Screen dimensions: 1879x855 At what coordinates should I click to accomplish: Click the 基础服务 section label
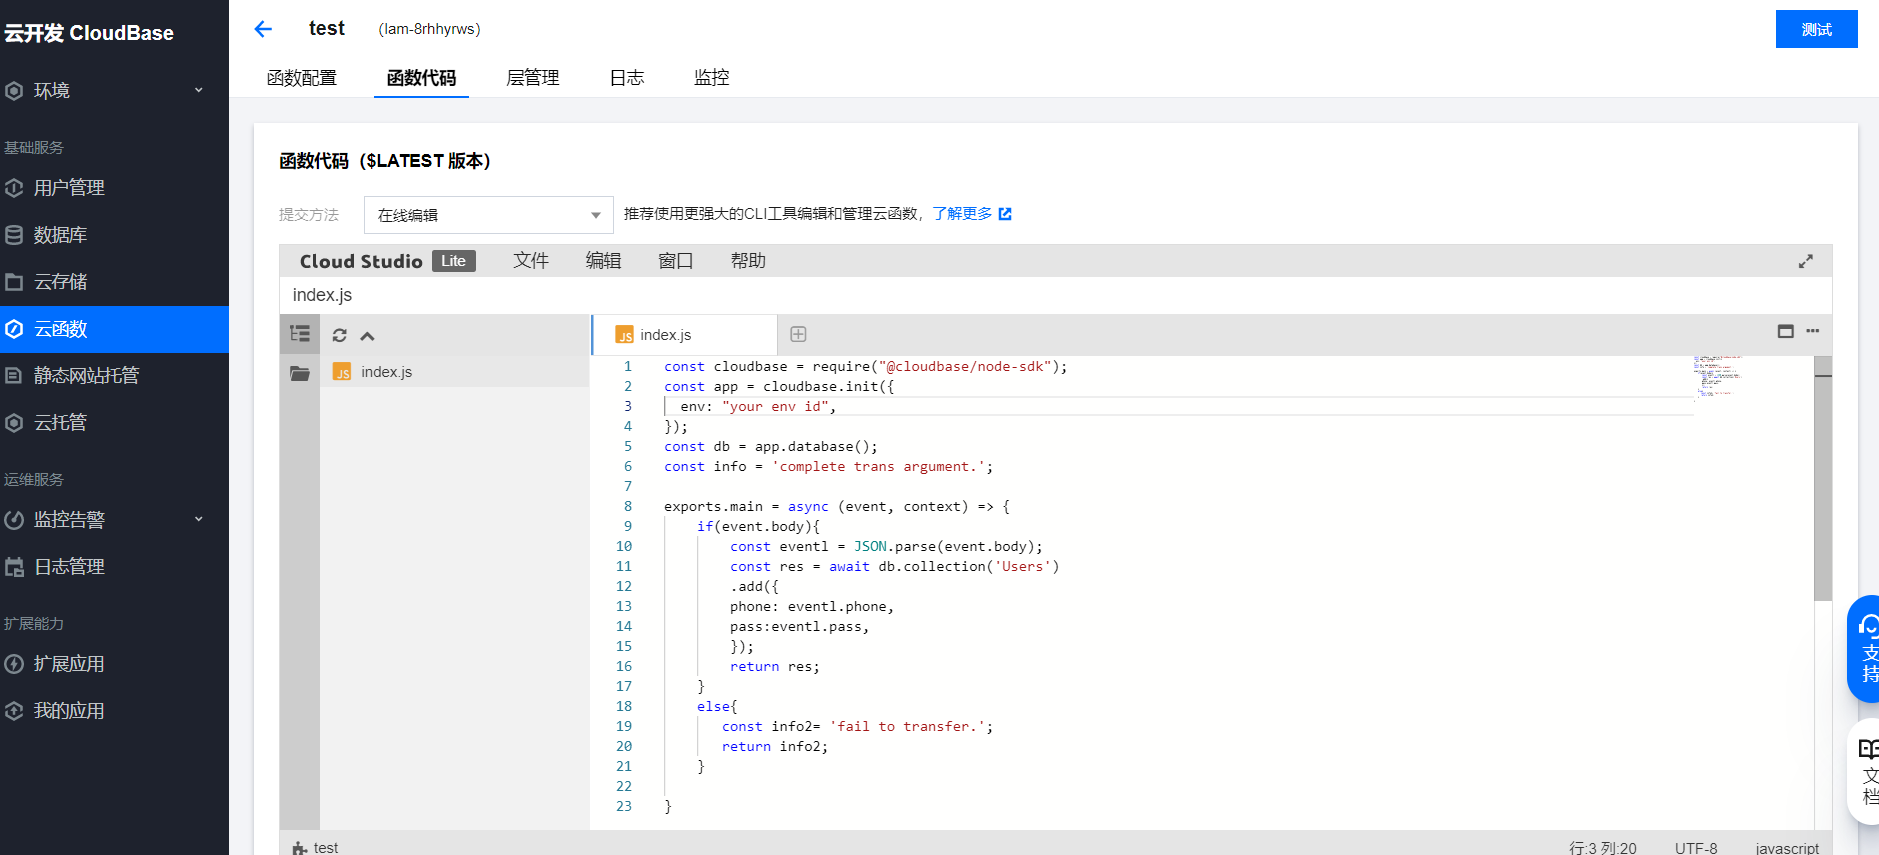pos(34,148)
